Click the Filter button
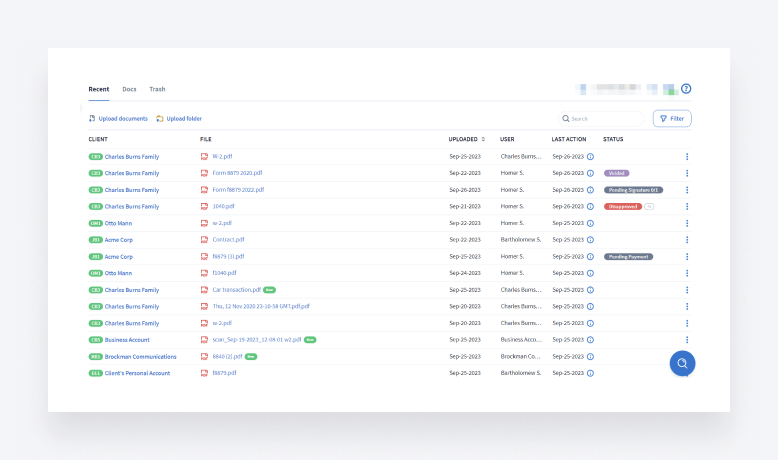The width and height of the screenshot is (778, 466). 672,119
